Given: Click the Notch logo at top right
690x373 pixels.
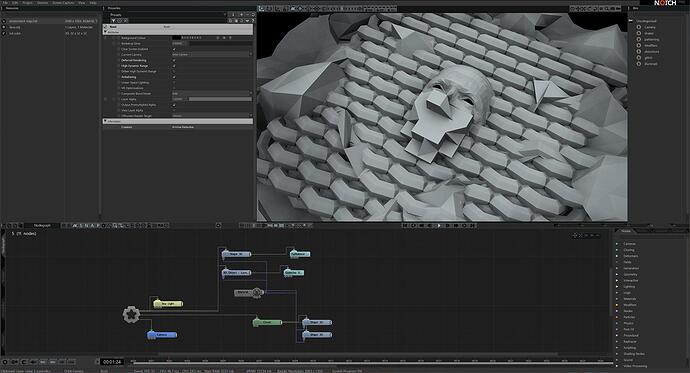Looking at the screenshot, I should click(665, 3).
